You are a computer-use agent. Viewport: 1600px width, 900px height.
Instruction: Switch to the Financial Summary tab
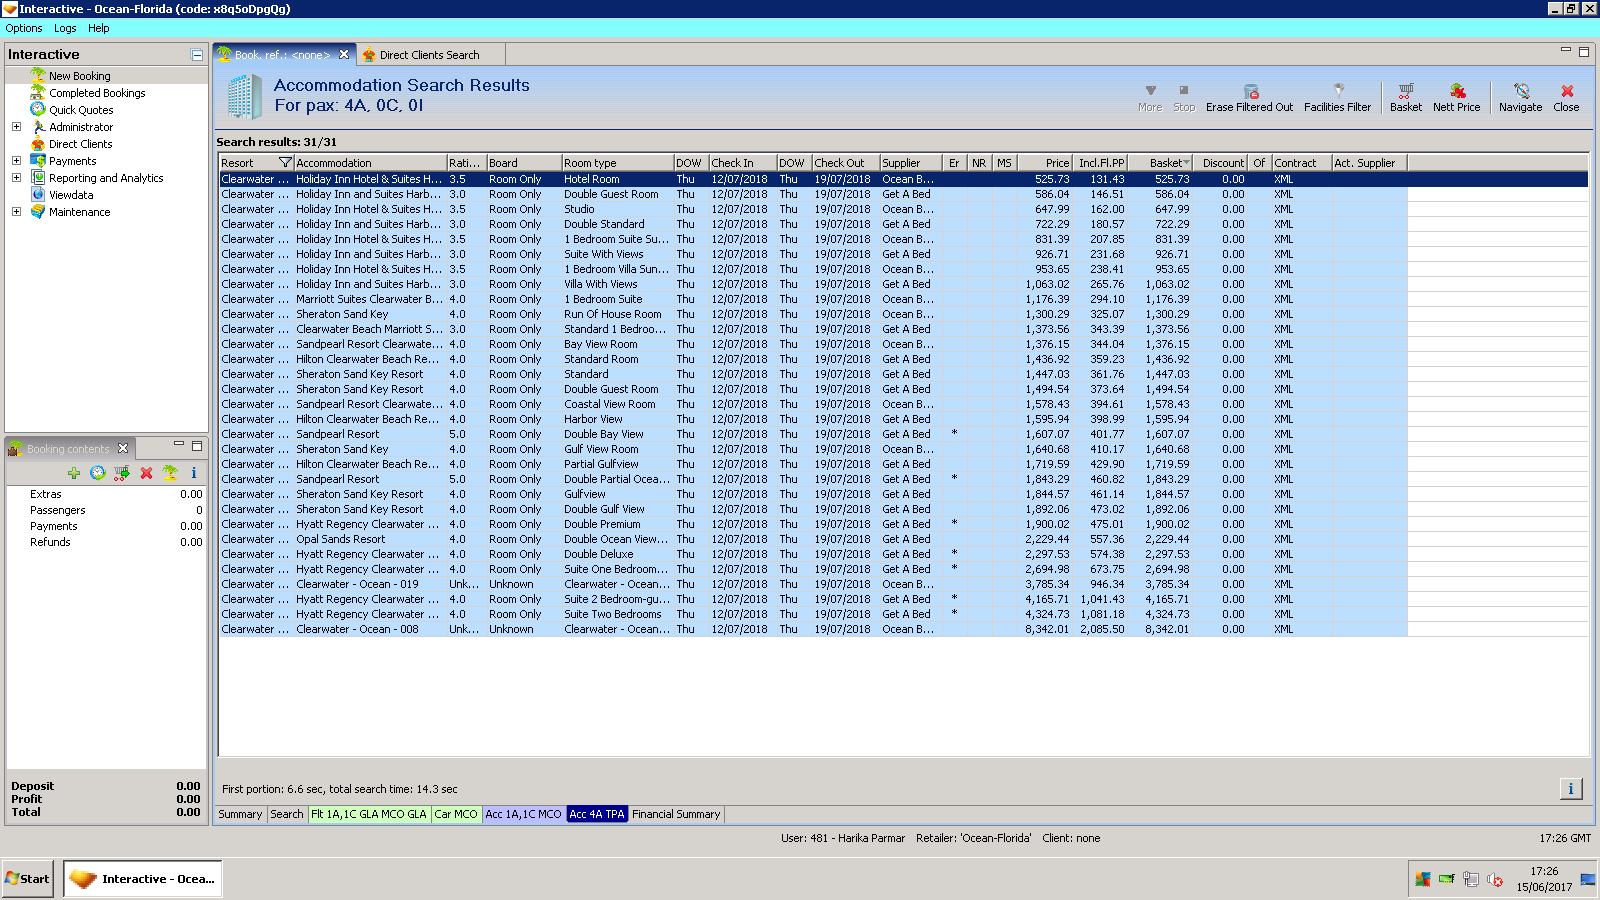click(x=676, y=814)
